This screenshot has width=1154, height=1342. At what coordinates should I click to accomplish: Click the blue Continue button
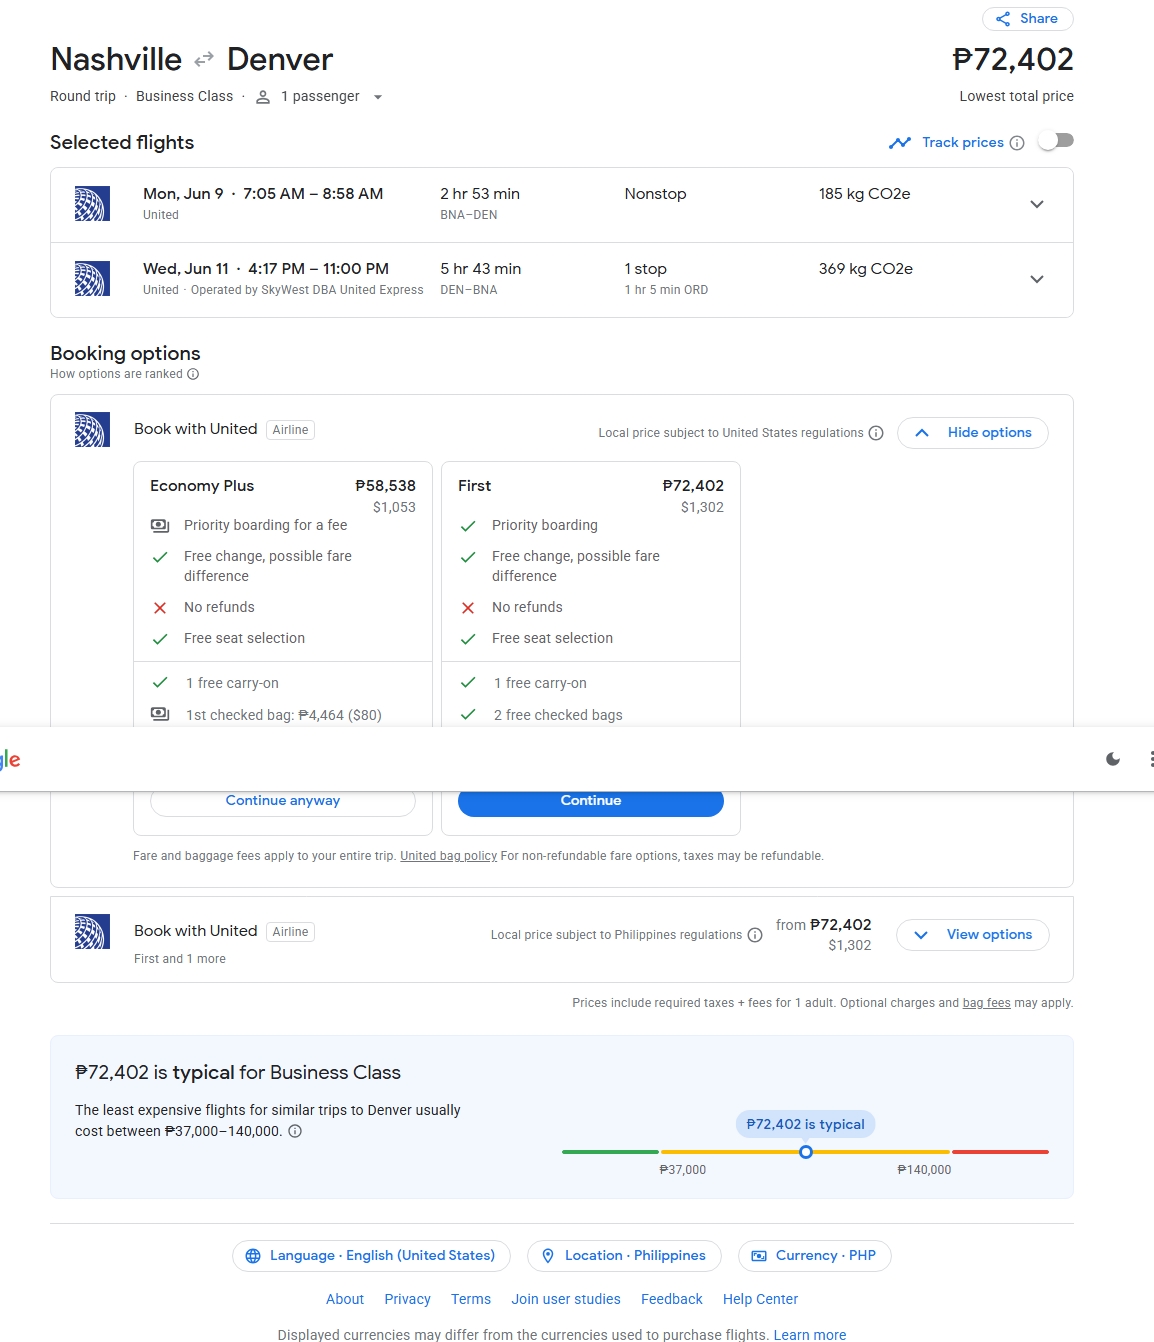591,801
